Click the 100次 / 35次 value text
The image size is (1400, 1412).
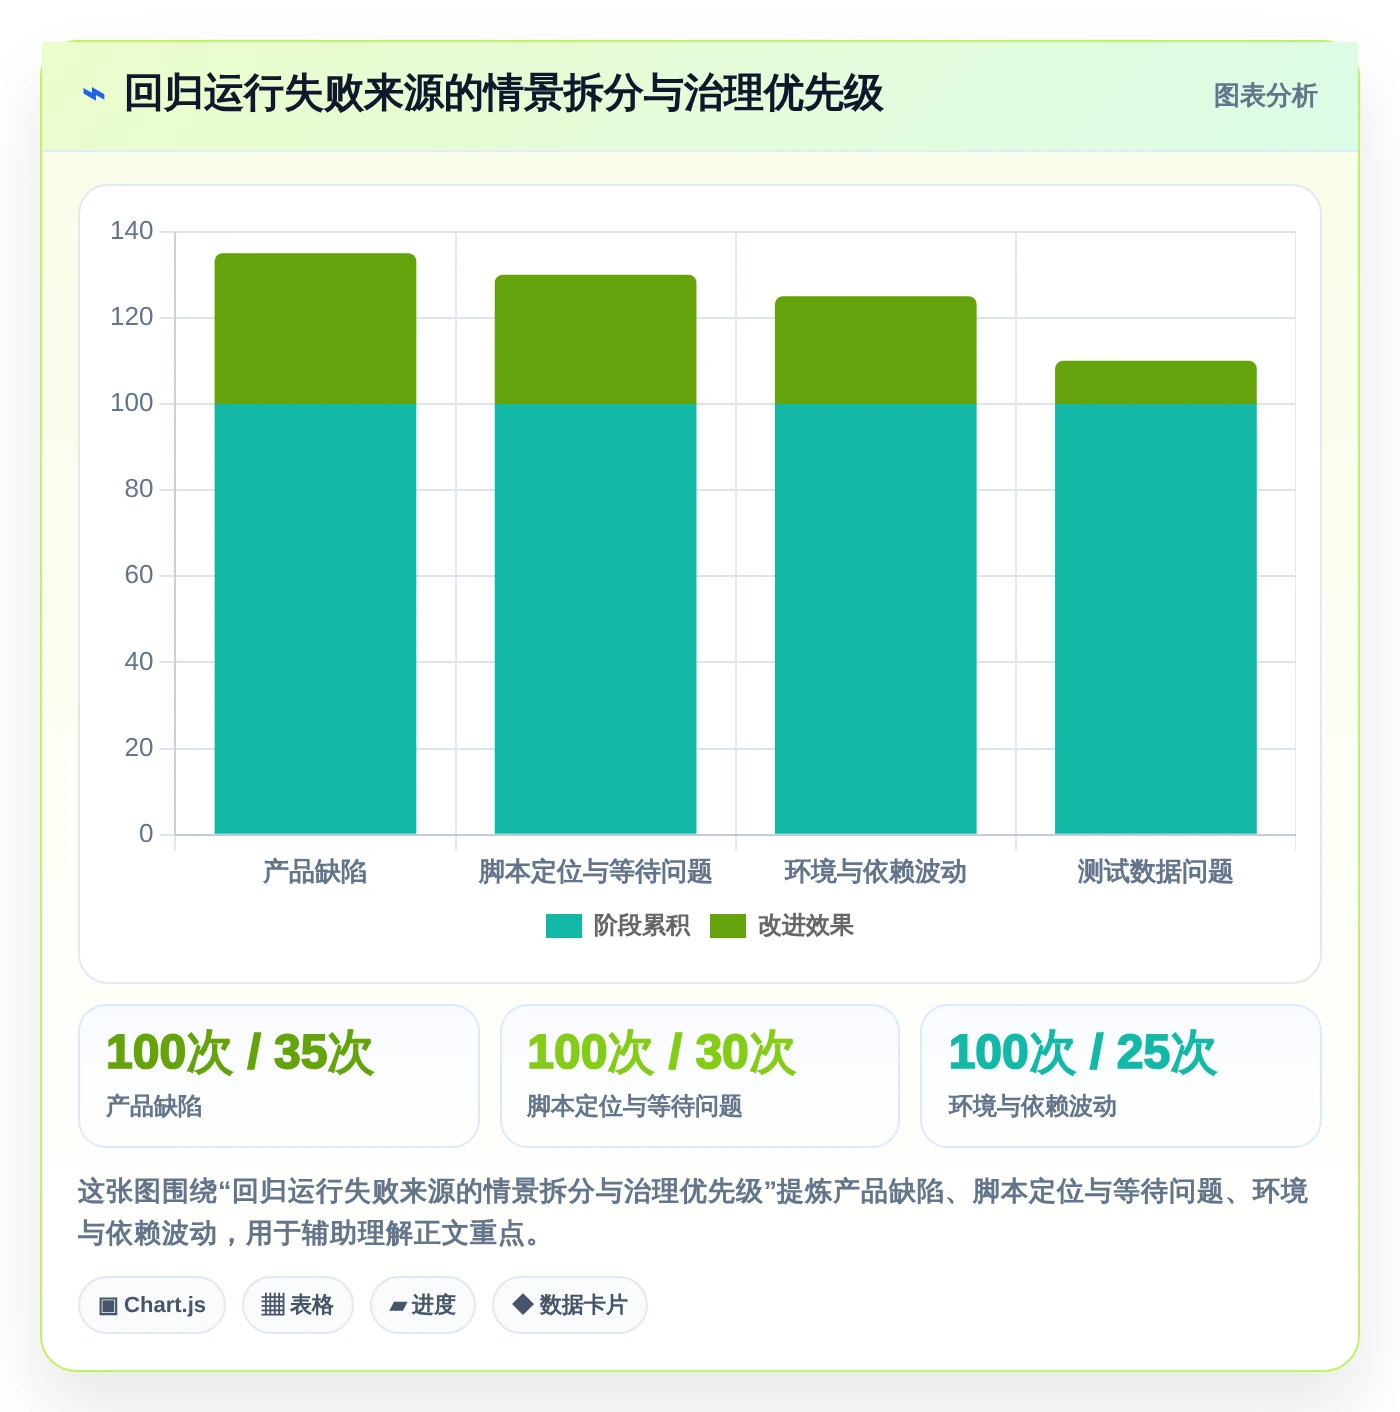pyautogui.click(x=240, y=1053)
